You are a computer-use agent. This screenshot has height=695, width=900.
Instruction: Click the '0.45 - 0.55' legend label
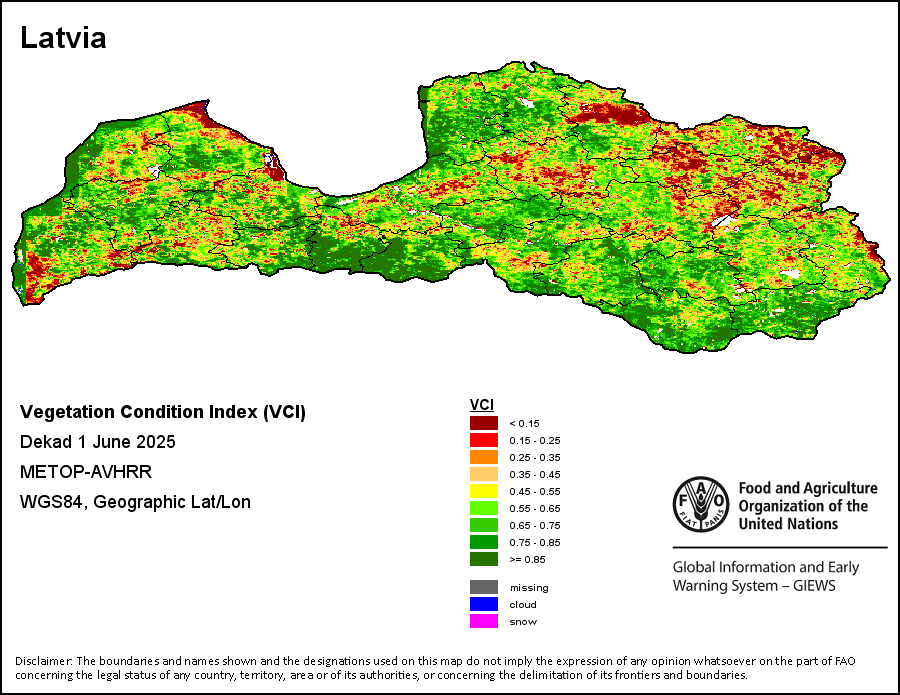pos(535,491)
